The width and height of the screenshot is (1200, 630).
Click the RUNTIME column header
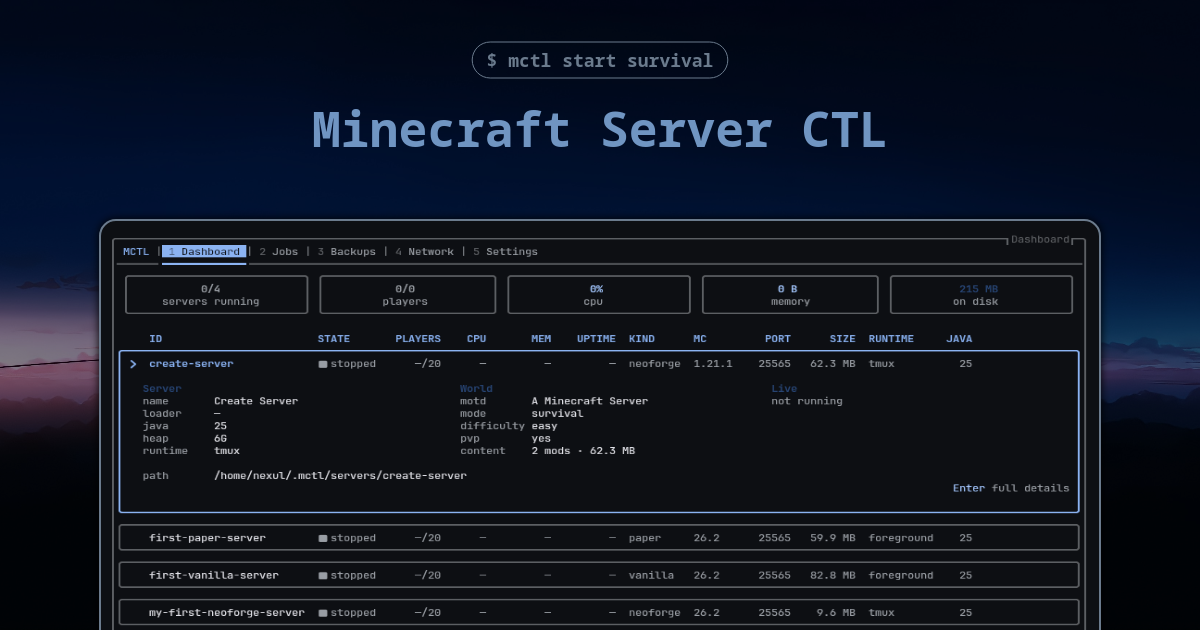tap(891, 339)
